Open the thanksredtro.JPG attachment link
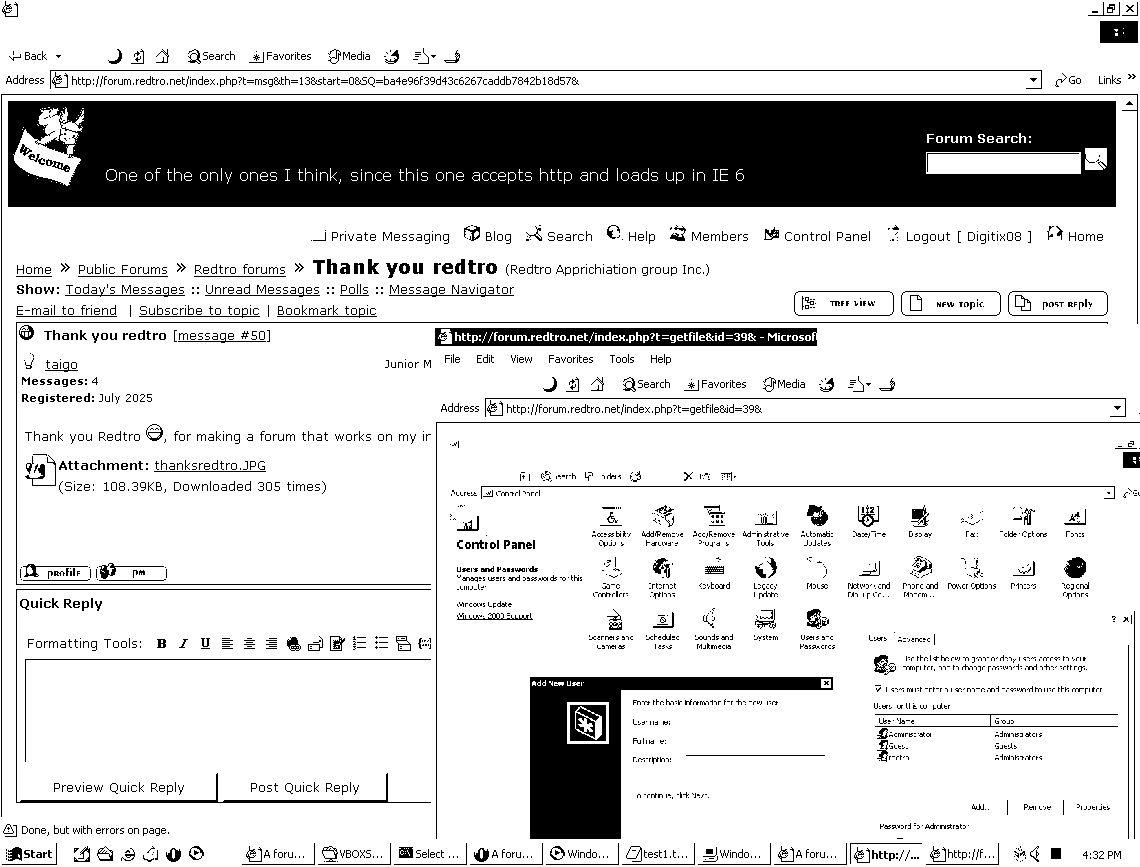Screen dimensions: 1140x867 point(209,465)
